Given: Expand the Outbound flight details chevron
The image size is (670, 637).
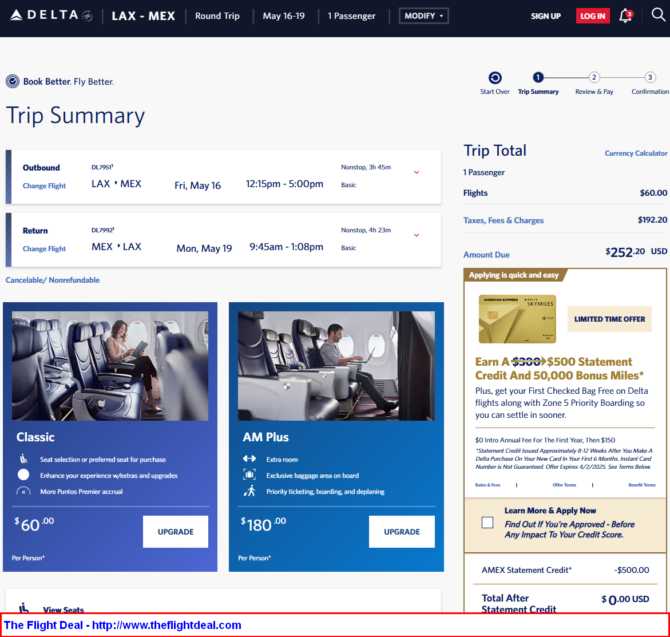Looking at the screenshot, I should coord(417,172).
